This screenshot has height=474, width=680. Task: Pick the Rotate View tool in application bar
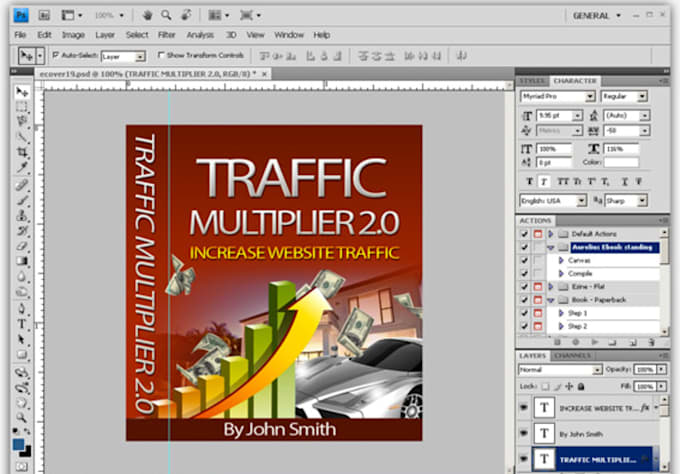pyautogui.click(x=186, y=16)
